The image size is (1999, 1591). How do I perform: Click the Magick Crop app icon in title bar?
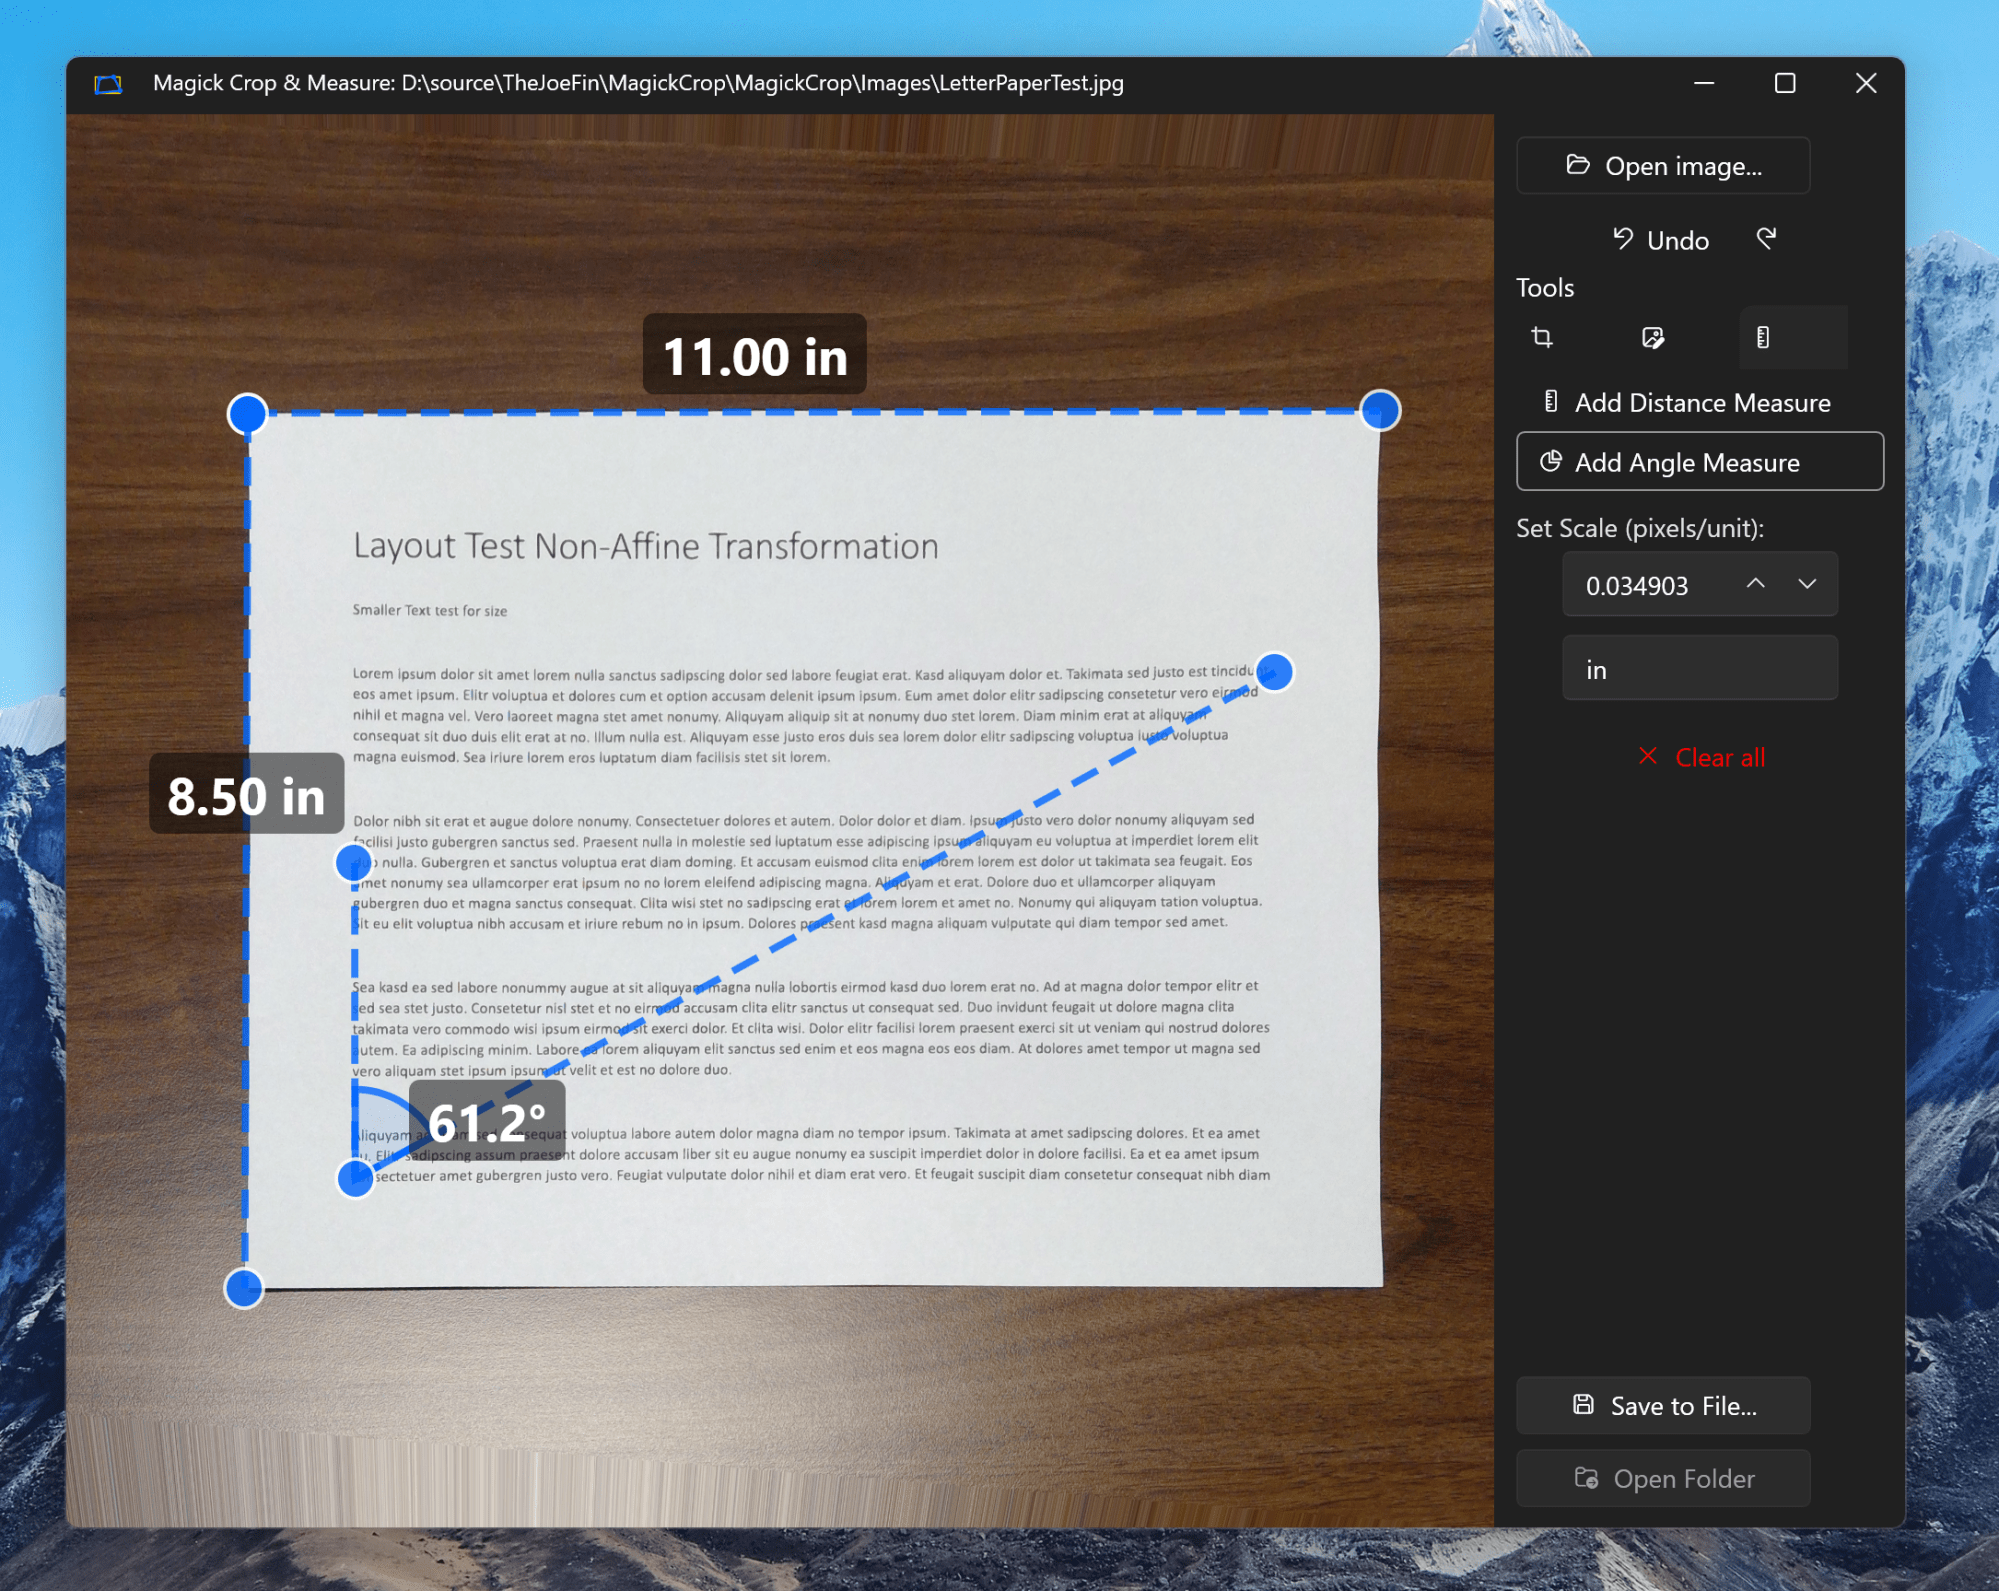[108, 84]
